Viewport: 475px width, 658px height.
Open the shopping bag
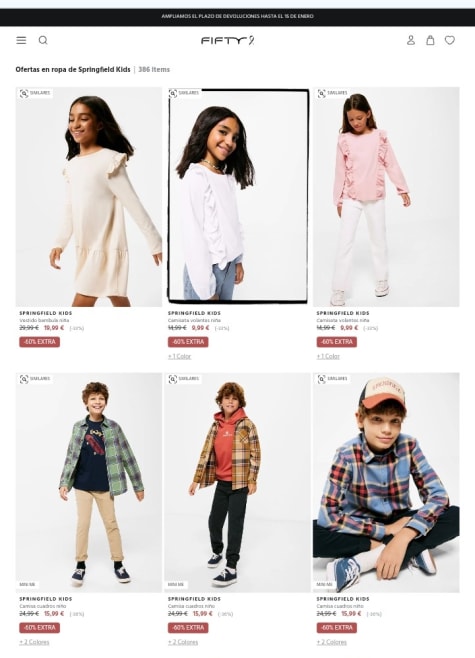[430, 40]
